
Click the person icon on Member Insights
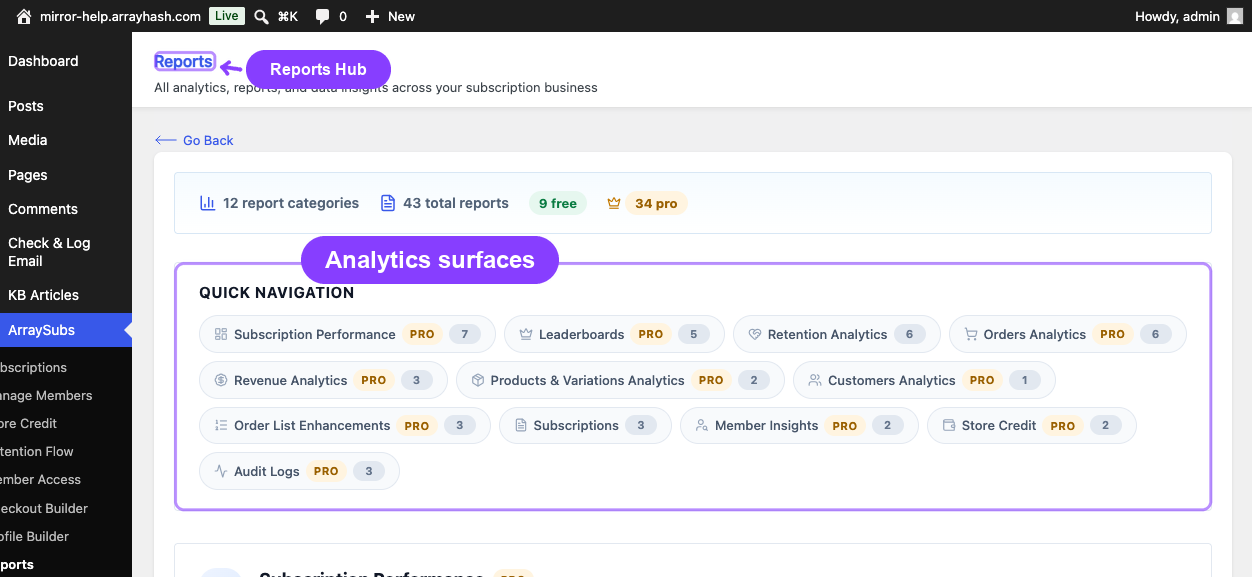coord(702,425)
